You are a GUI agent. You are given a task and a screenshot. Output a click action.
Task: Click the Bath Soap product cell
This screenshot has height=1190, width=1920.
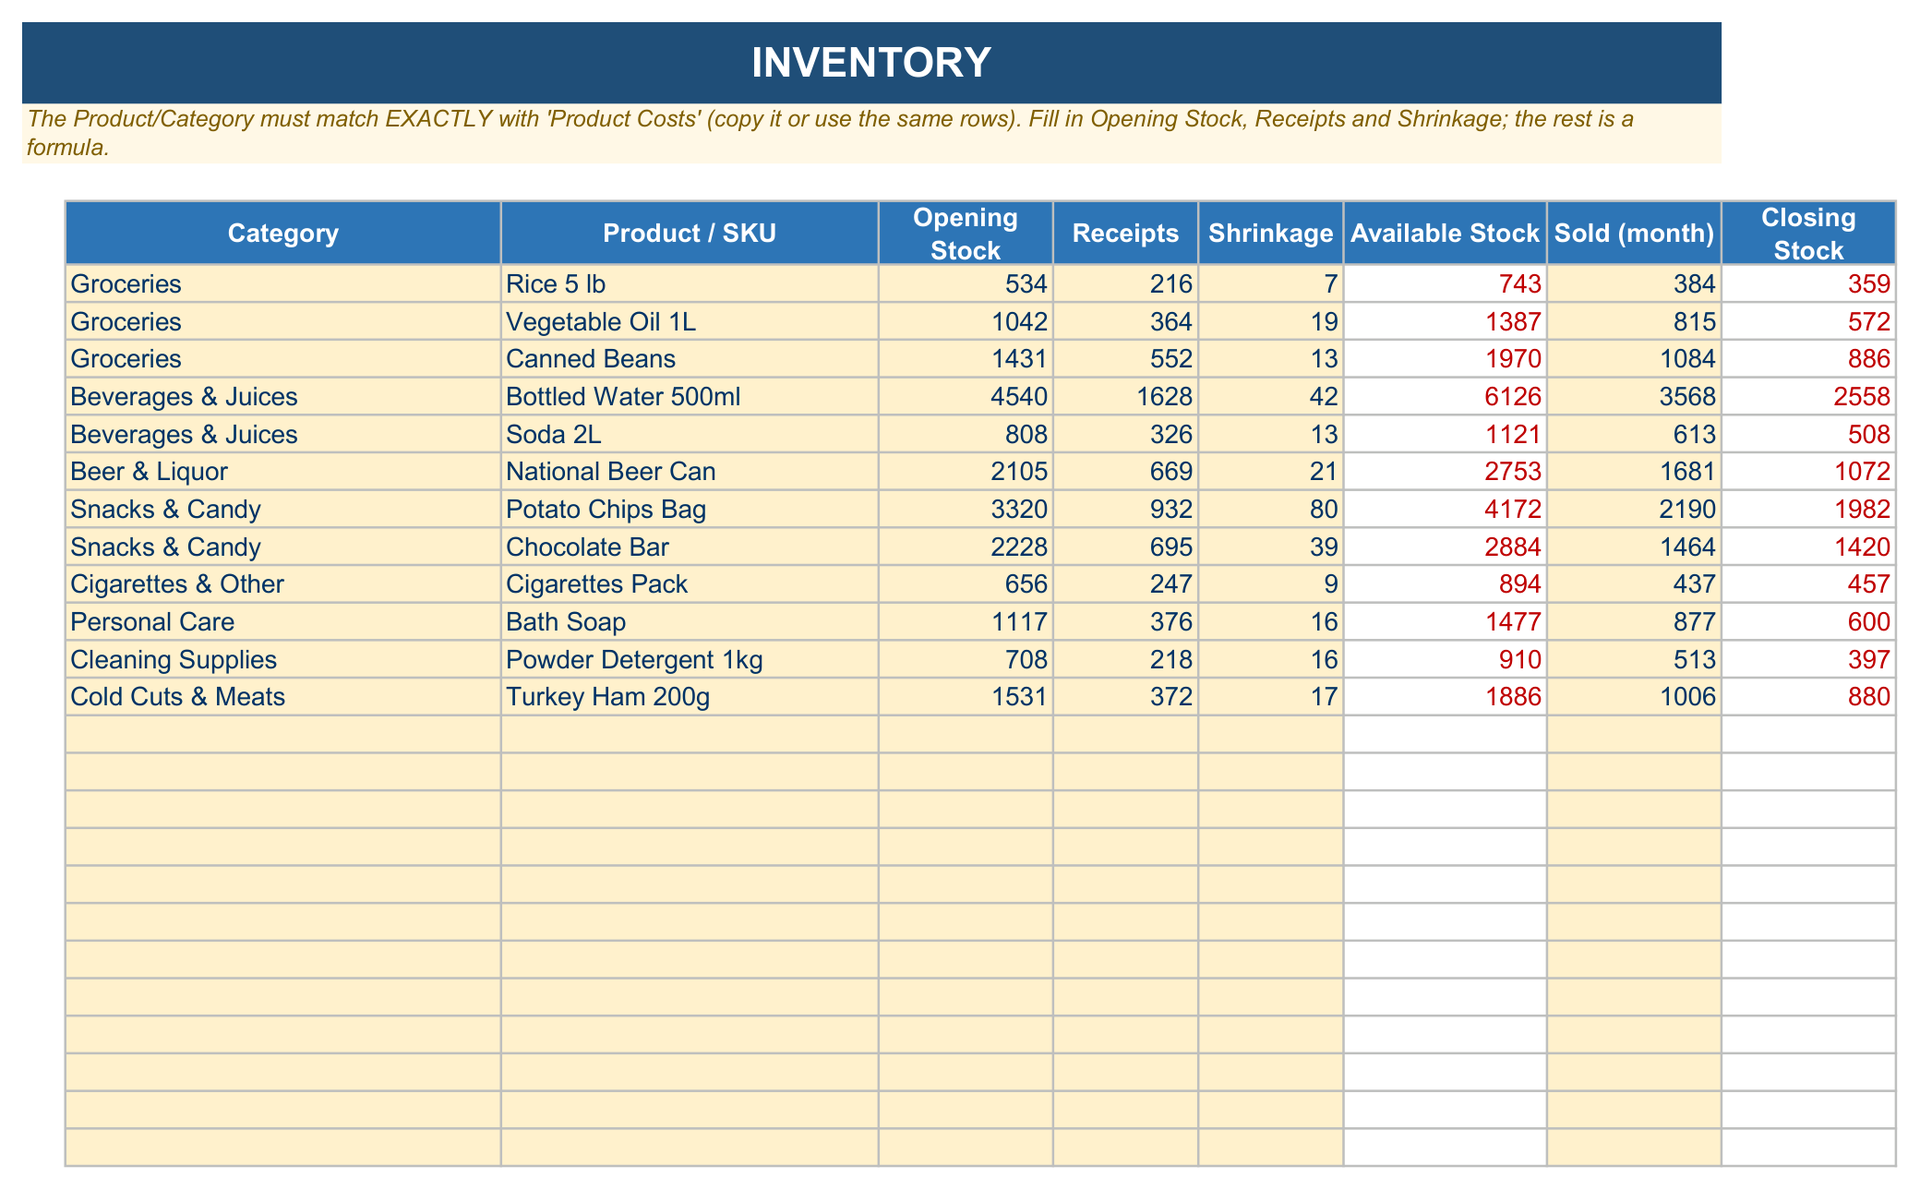point(689,621)
